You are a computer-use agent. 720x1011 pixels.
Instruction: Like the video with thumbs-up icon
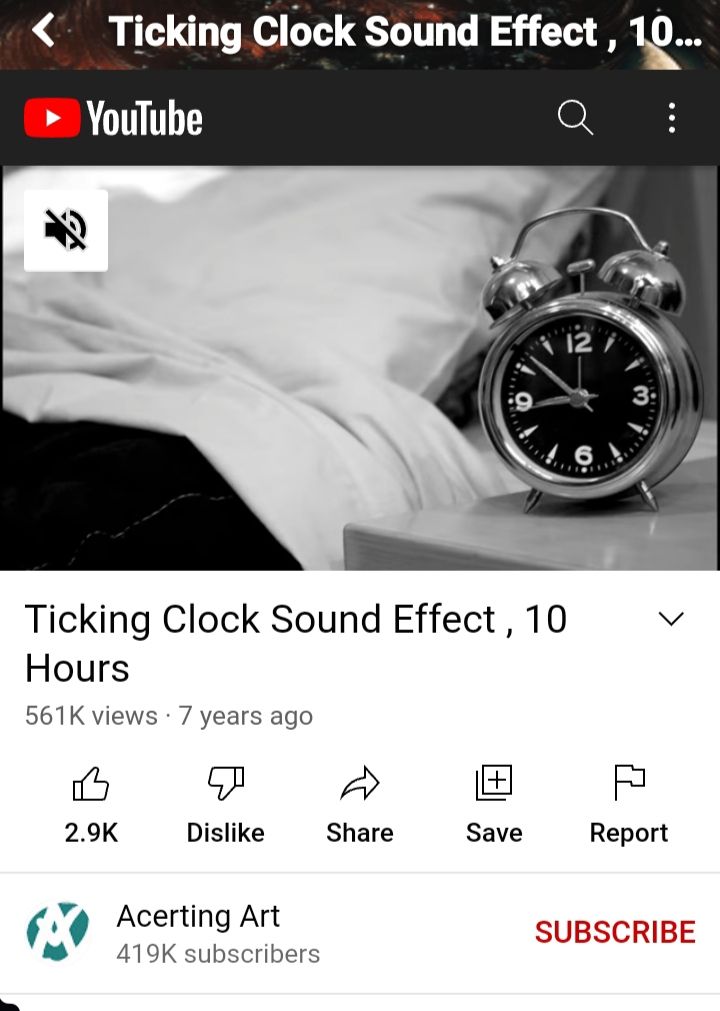click(x=91, y=783)
